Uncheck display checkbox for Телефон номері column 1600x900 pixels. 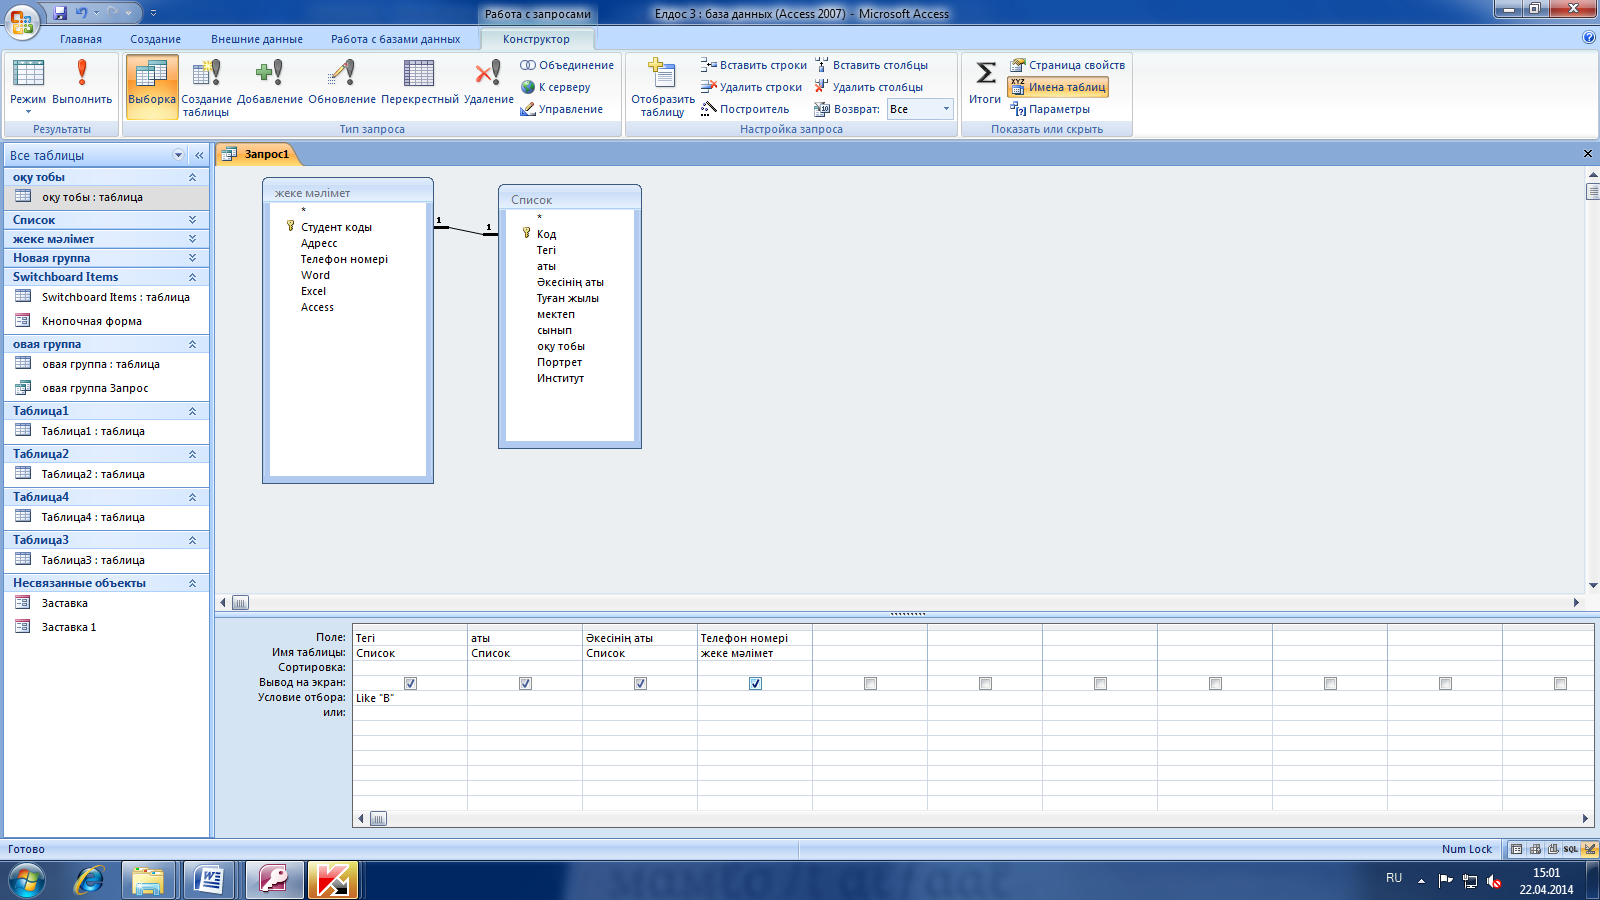[755, 683]
